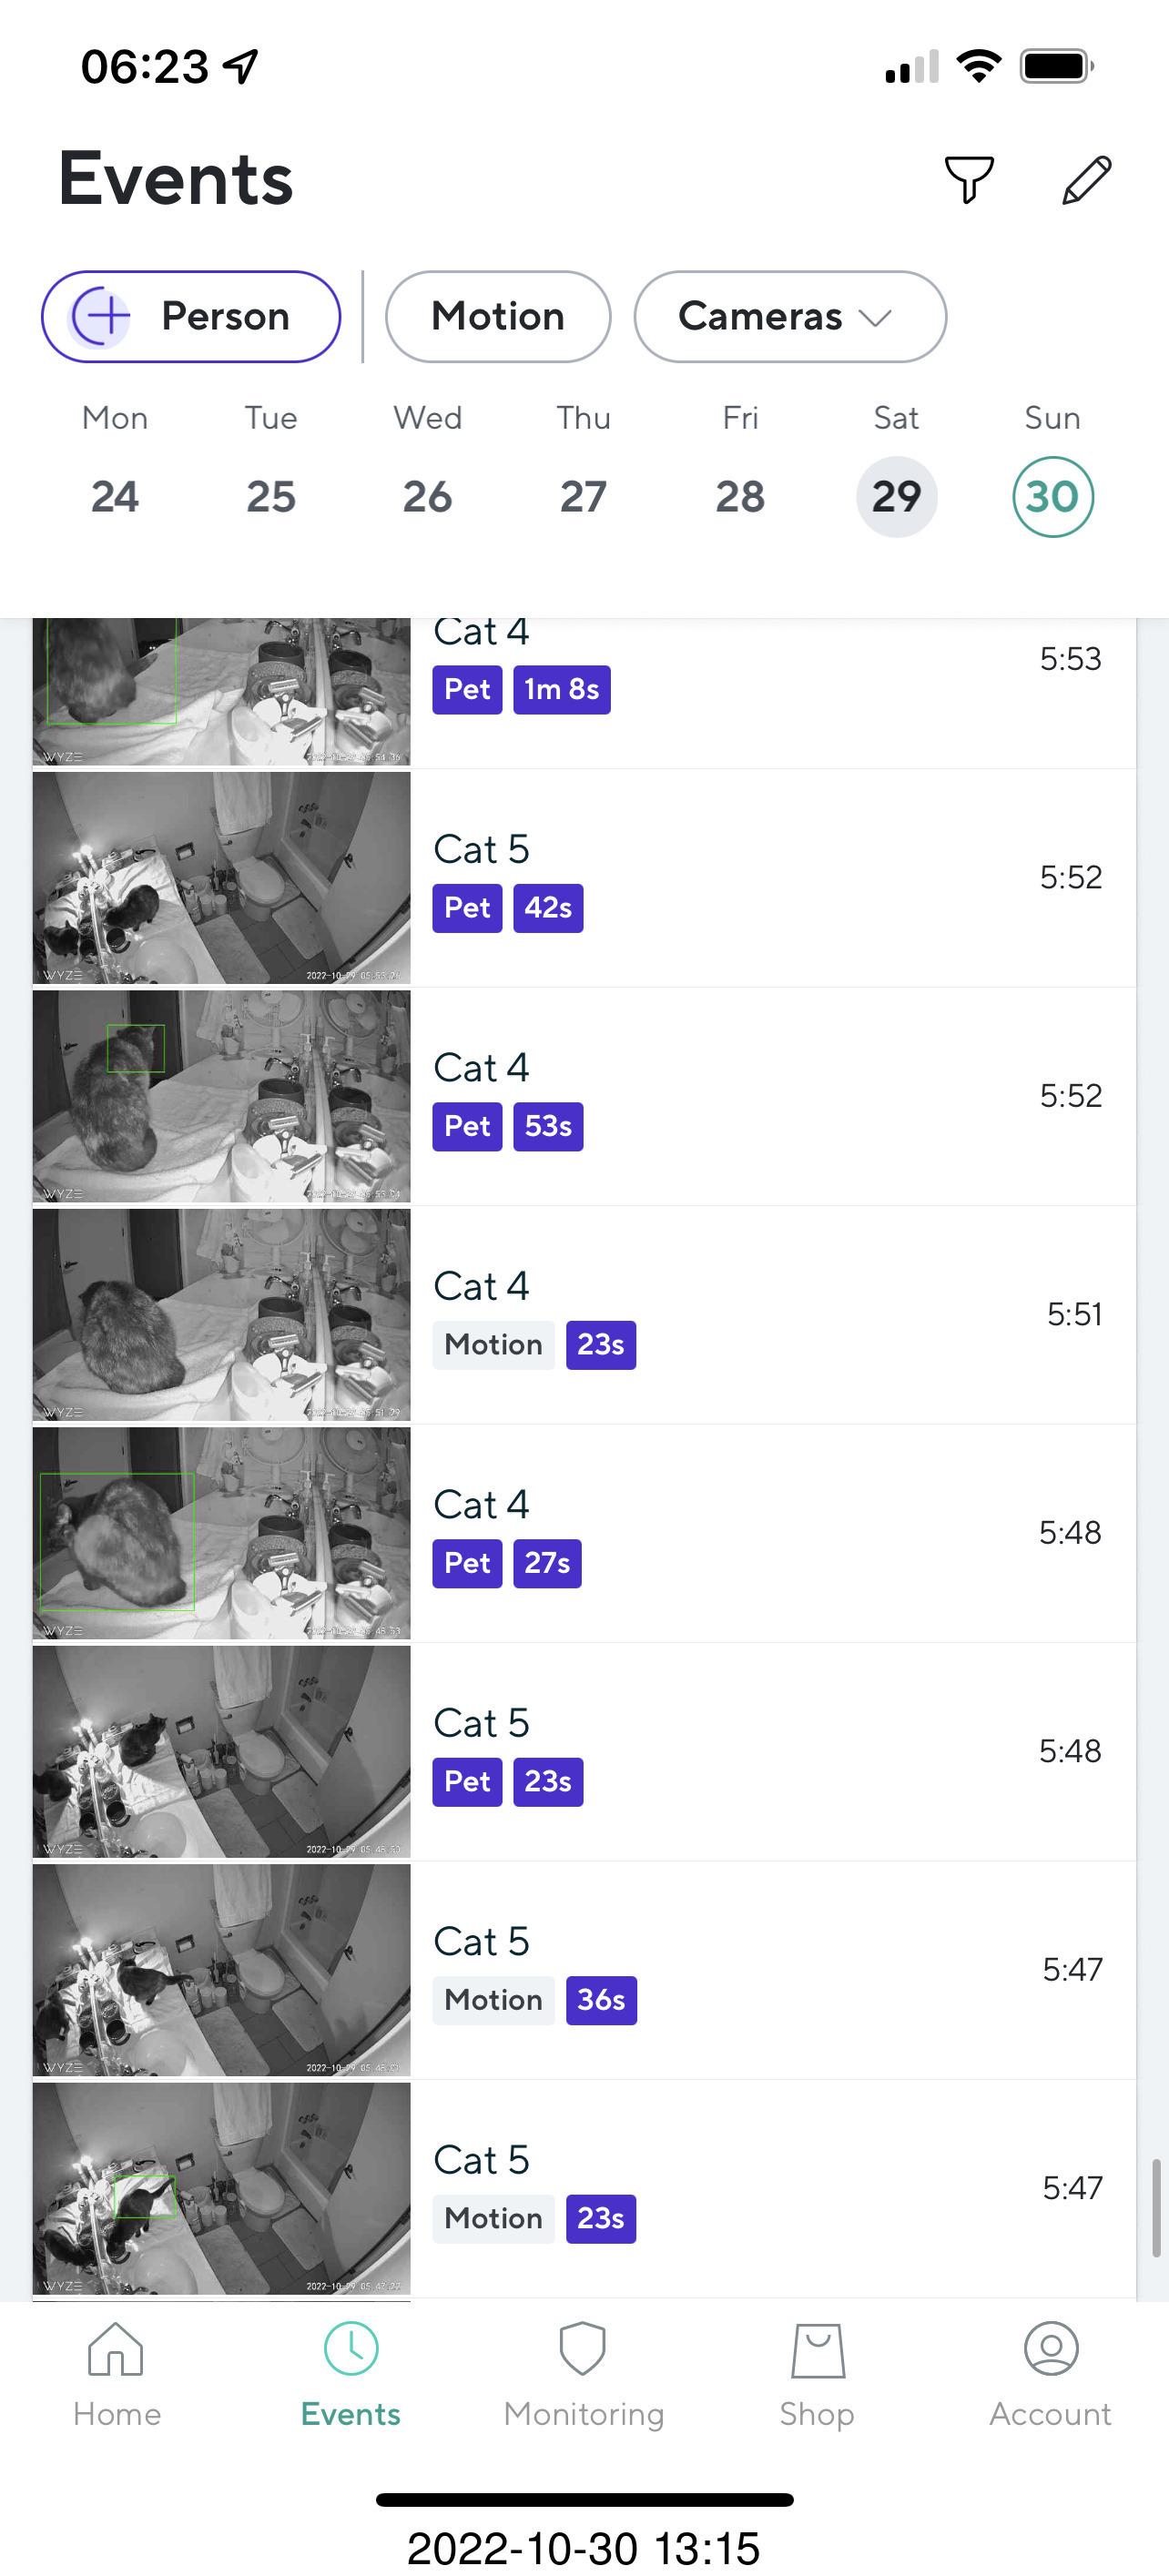Viewport: 1169px width, 2576px height.
Task: Tap the Monitoring shield icon
Action: [x=583, y=2349]
